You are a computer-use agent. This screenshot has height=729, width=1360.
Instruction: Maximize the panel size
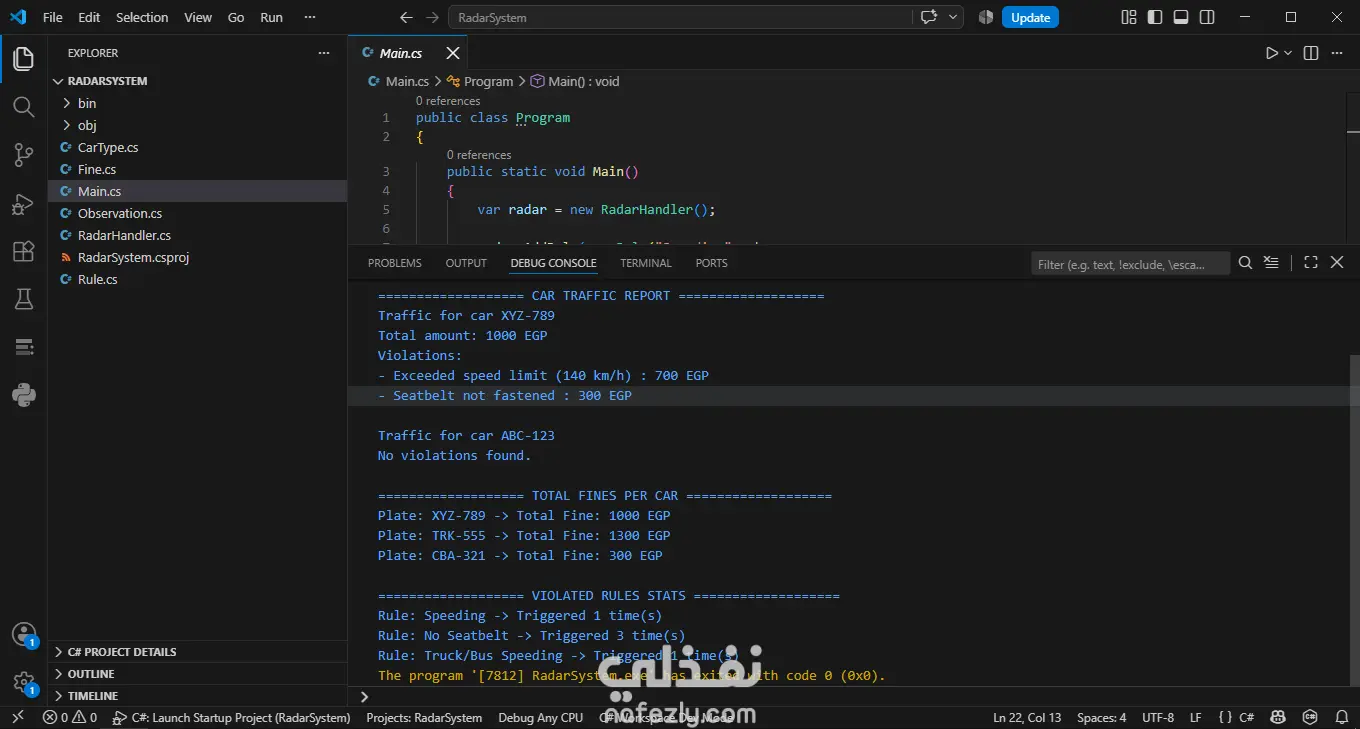pos(1311,263)
